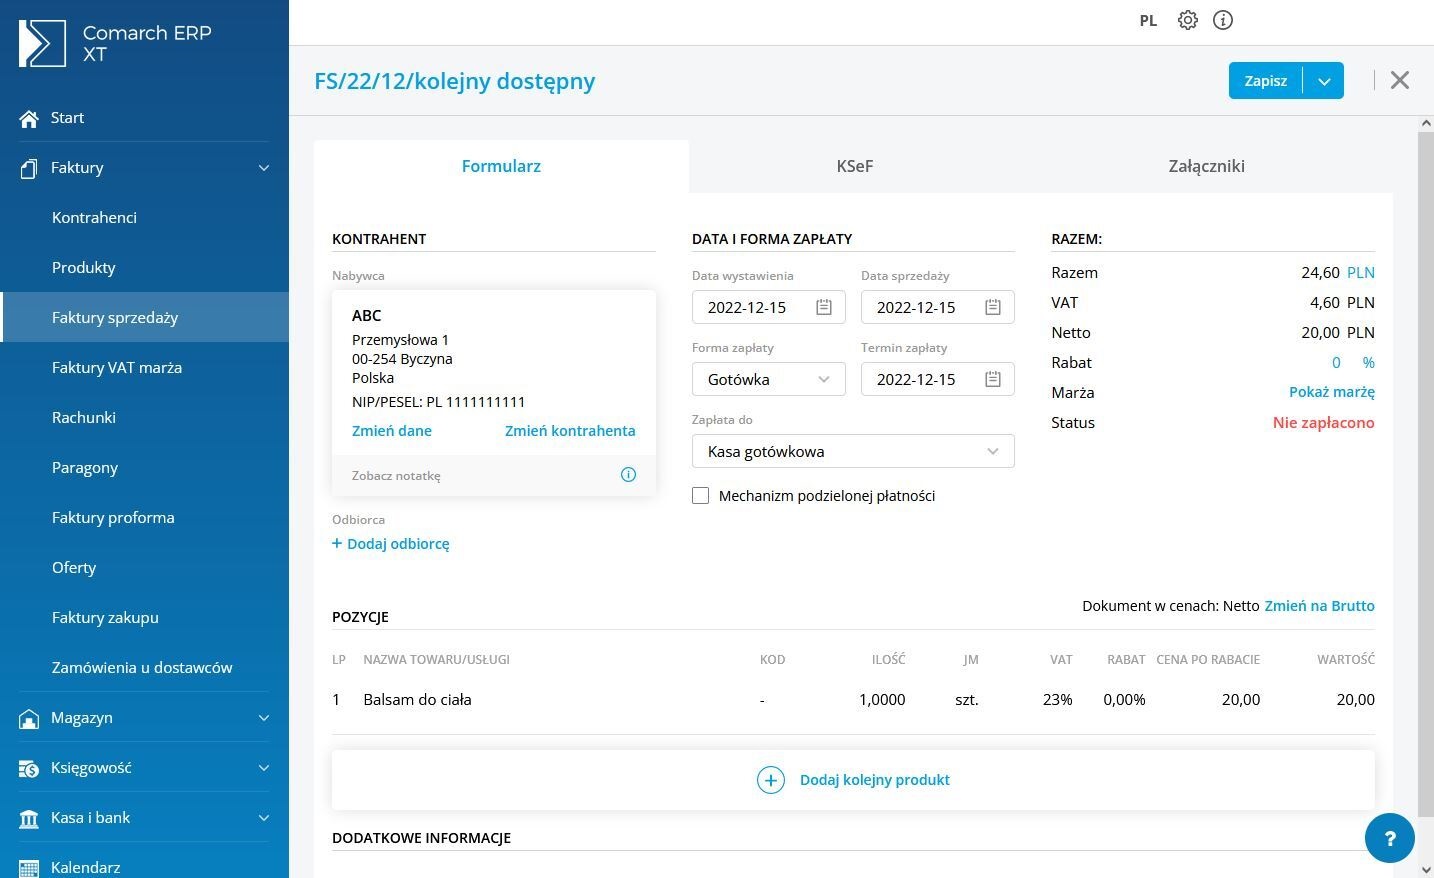Open the settings gear in the top bar
The width and height of the screenshot is (1434, 878).
point(1187,20)
